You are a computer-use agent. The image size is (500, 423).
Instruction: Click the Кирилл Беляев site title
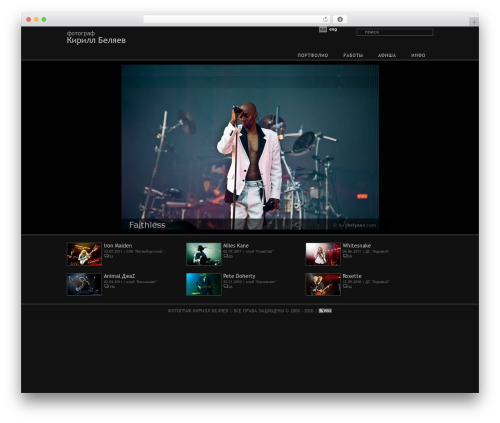pos(96,40)
